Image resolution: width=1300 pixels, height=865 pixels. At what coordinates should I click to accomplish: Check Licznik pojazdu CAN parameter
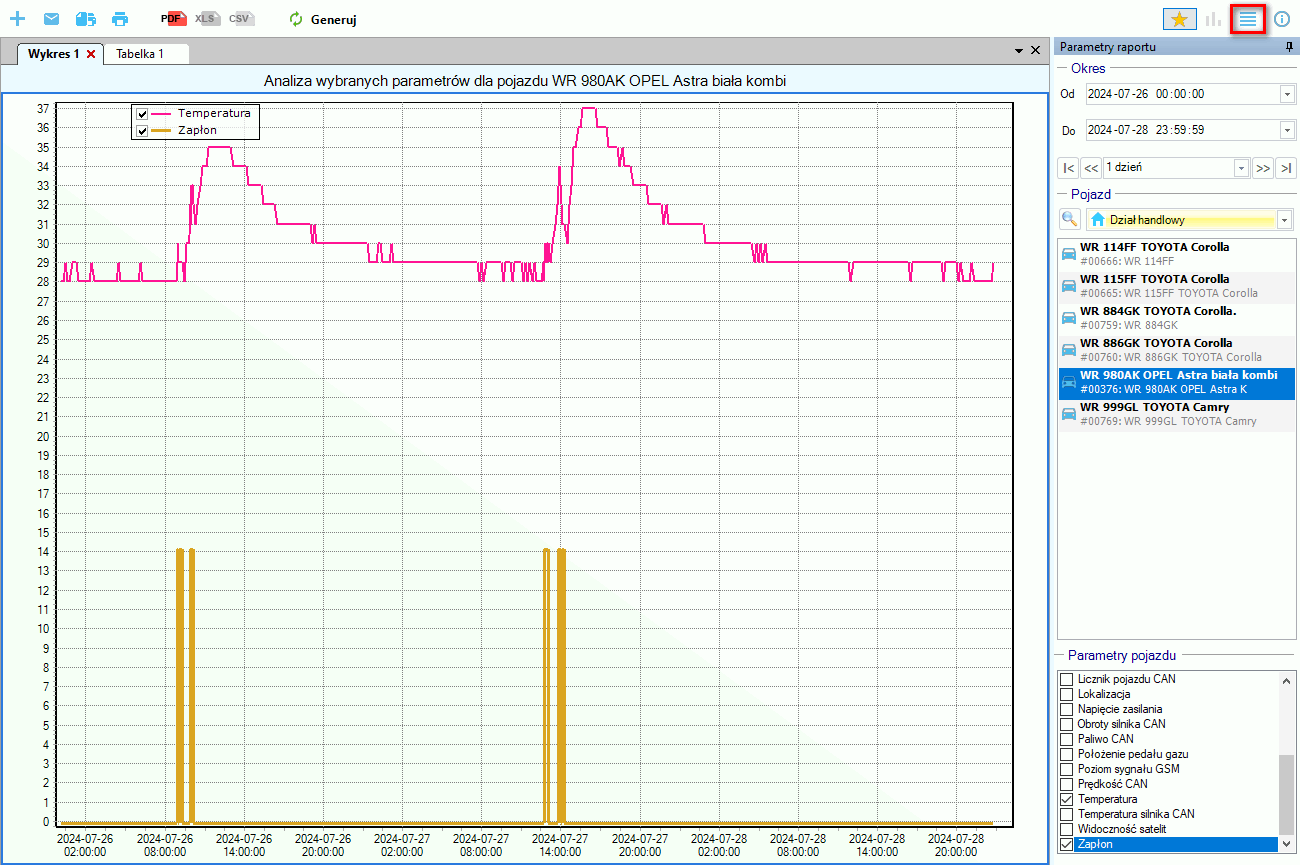[1066, 679]
